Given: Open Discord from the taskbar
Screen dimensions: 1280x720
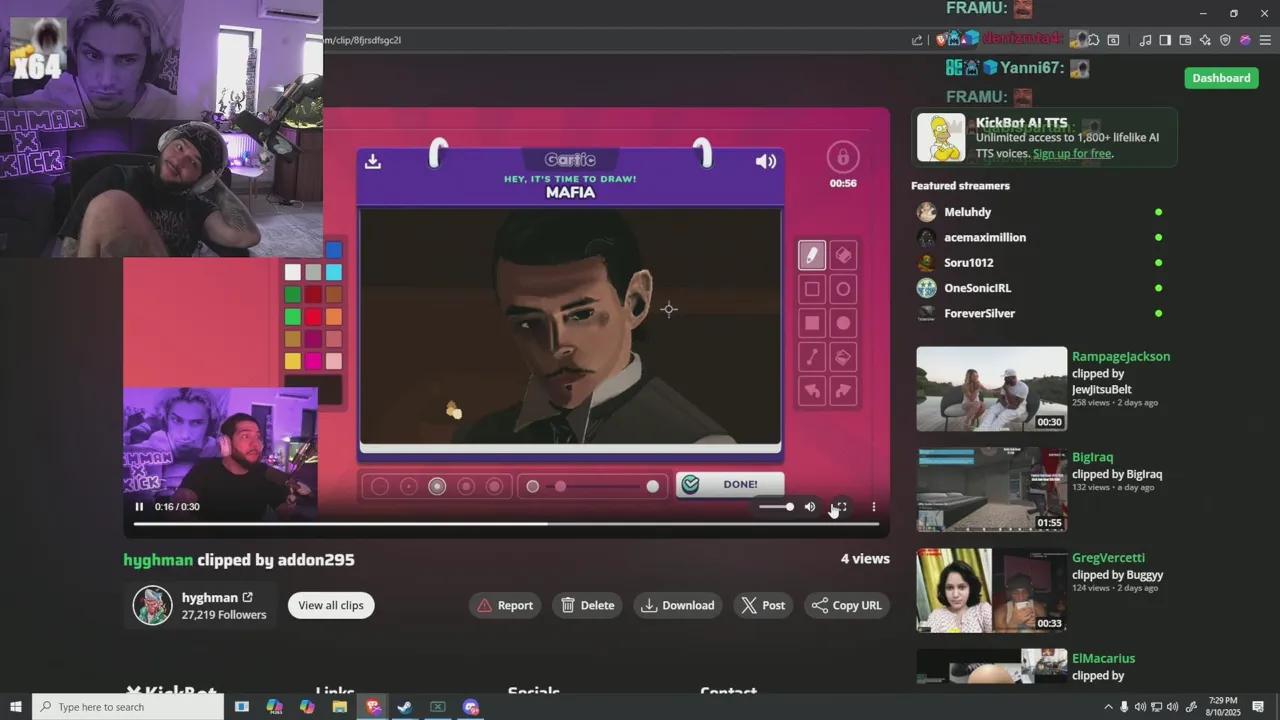Looking at the screenshot, I should coord(471,707).
